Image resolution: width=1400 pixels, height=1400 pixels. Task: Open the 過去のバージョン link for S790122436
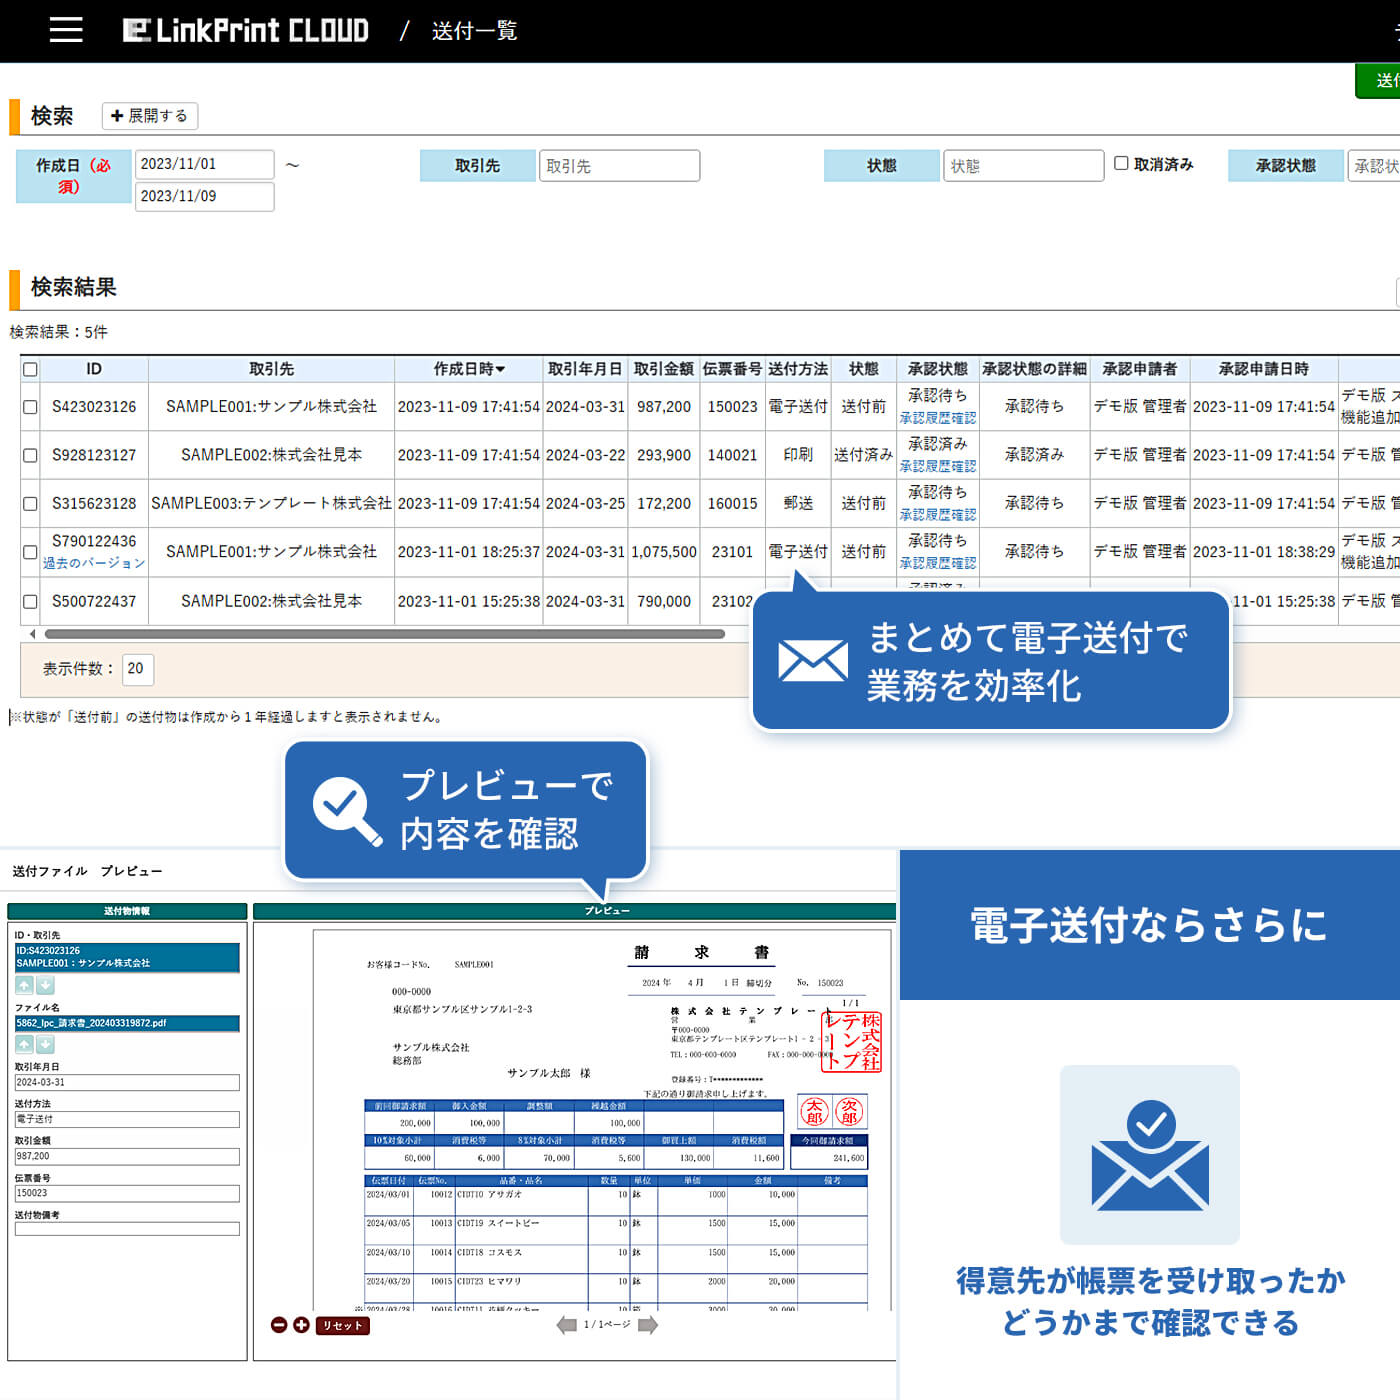[94, 563]
